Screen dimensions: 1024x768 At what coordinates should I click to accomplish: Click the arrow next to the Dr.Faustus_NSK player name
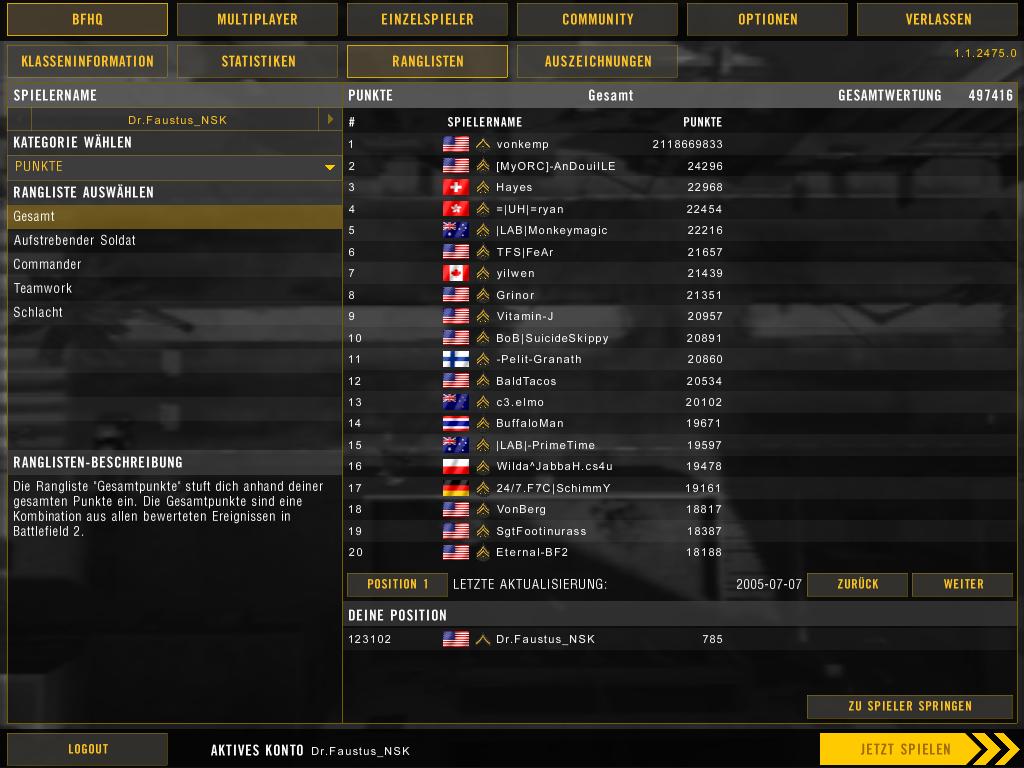330,120
